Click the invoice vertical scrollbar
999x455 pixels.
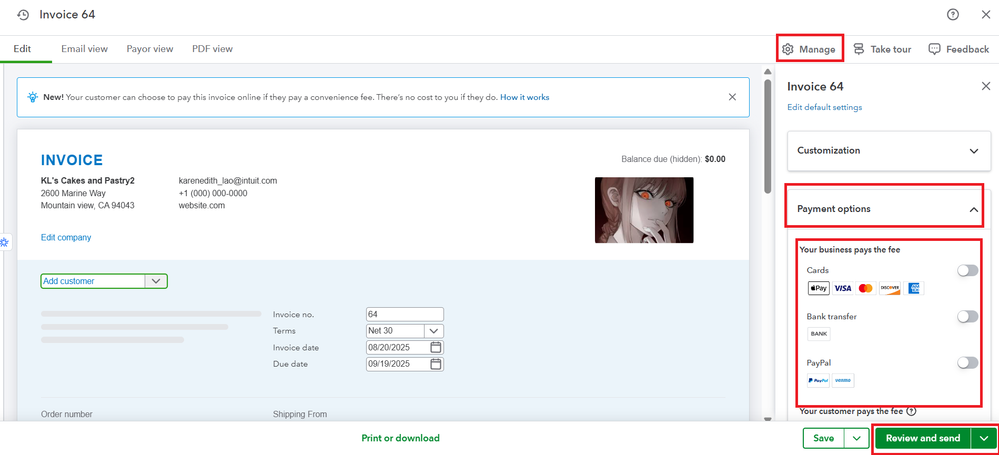[768, 135]
